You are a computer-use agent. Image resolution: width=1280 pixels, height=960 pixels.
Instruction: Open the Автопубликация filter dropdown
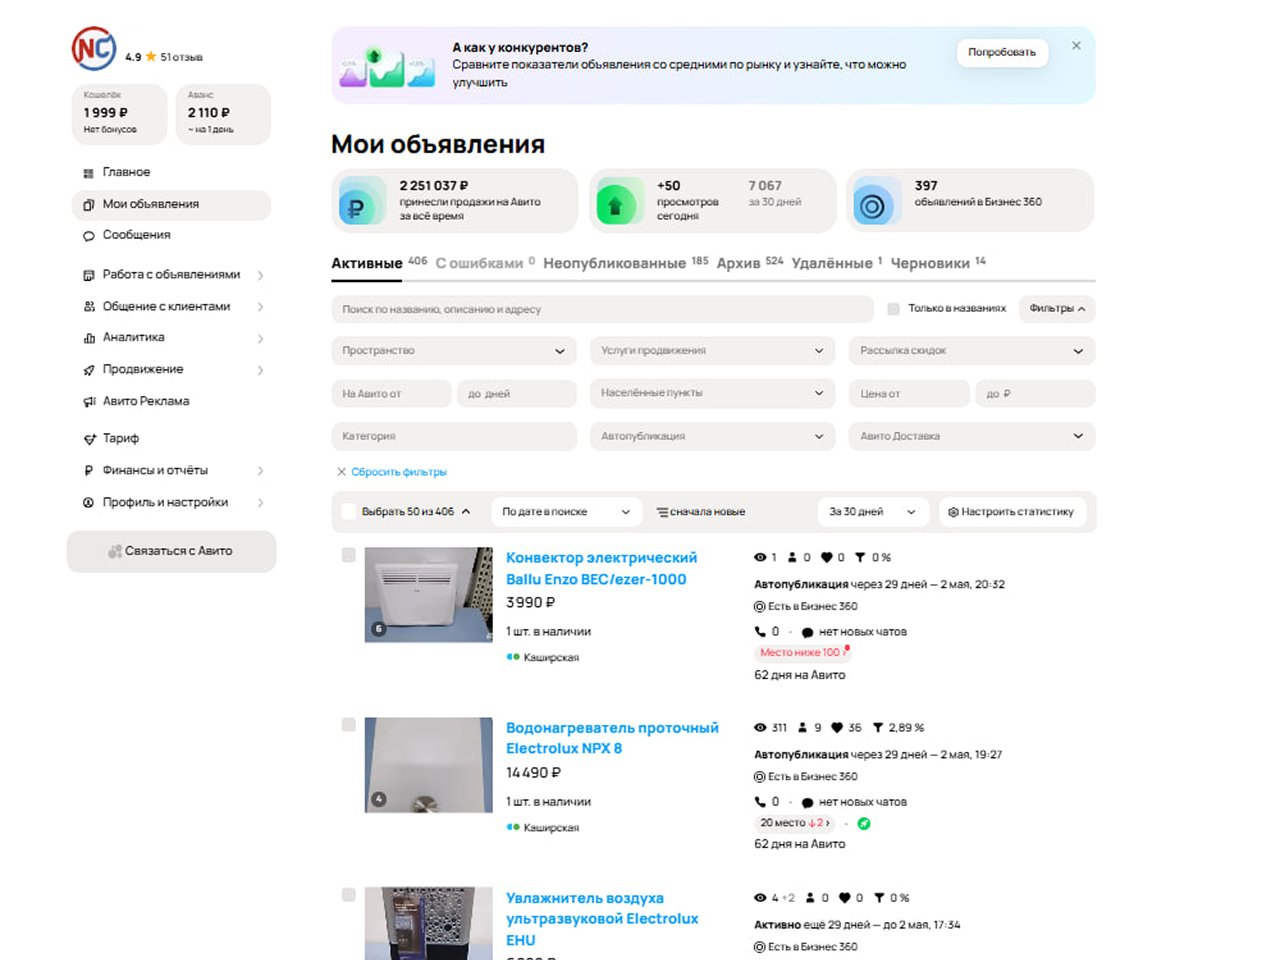[713, 436]
